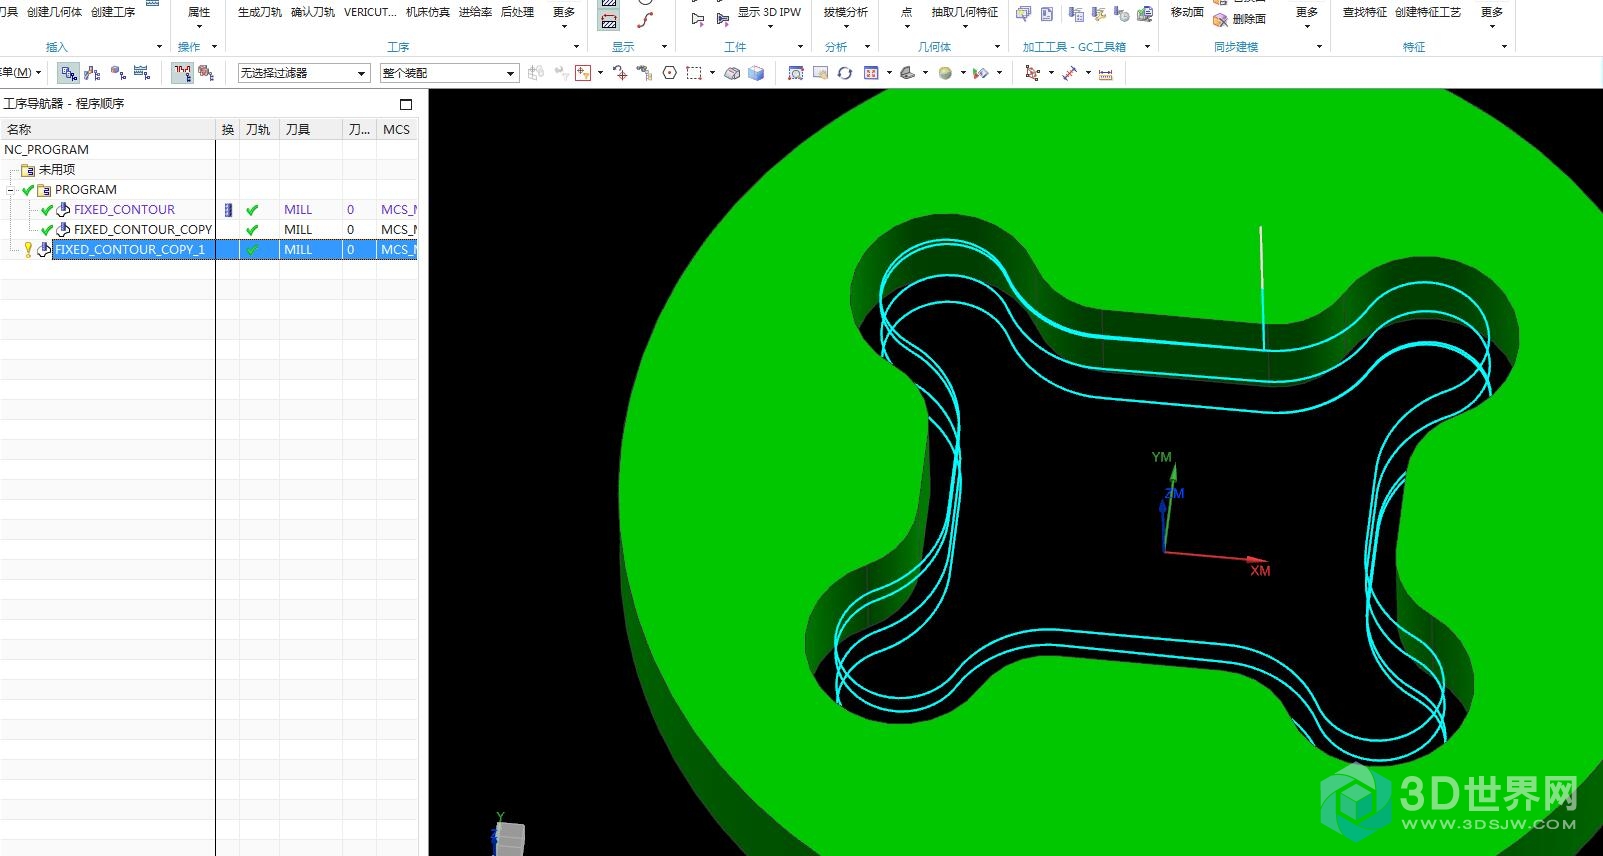
Task: Click the view layout icon
Action: click(x=871, y=73)
